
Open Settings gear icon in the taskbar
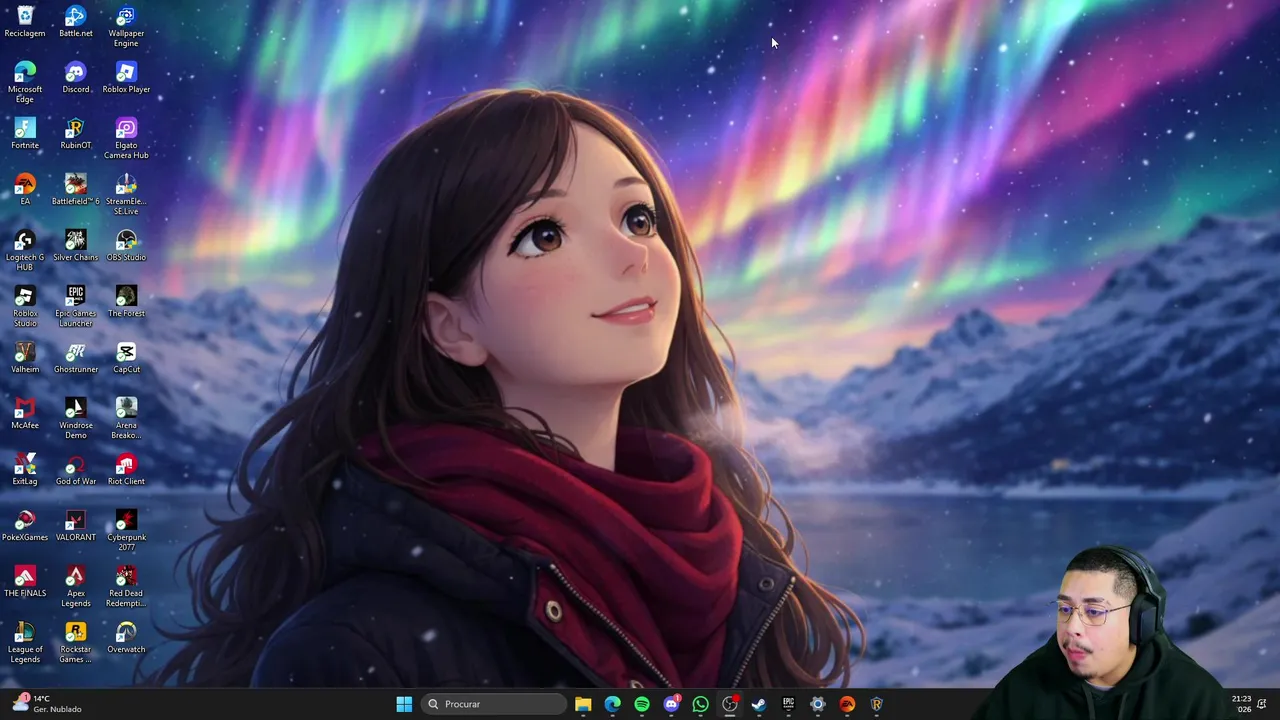818,704
